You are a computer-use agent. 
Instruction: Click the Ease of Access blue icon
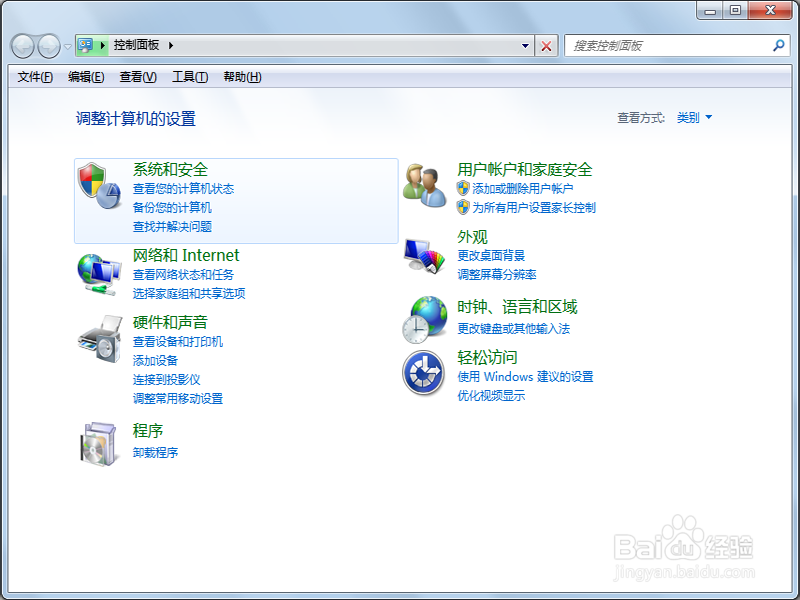423,373
